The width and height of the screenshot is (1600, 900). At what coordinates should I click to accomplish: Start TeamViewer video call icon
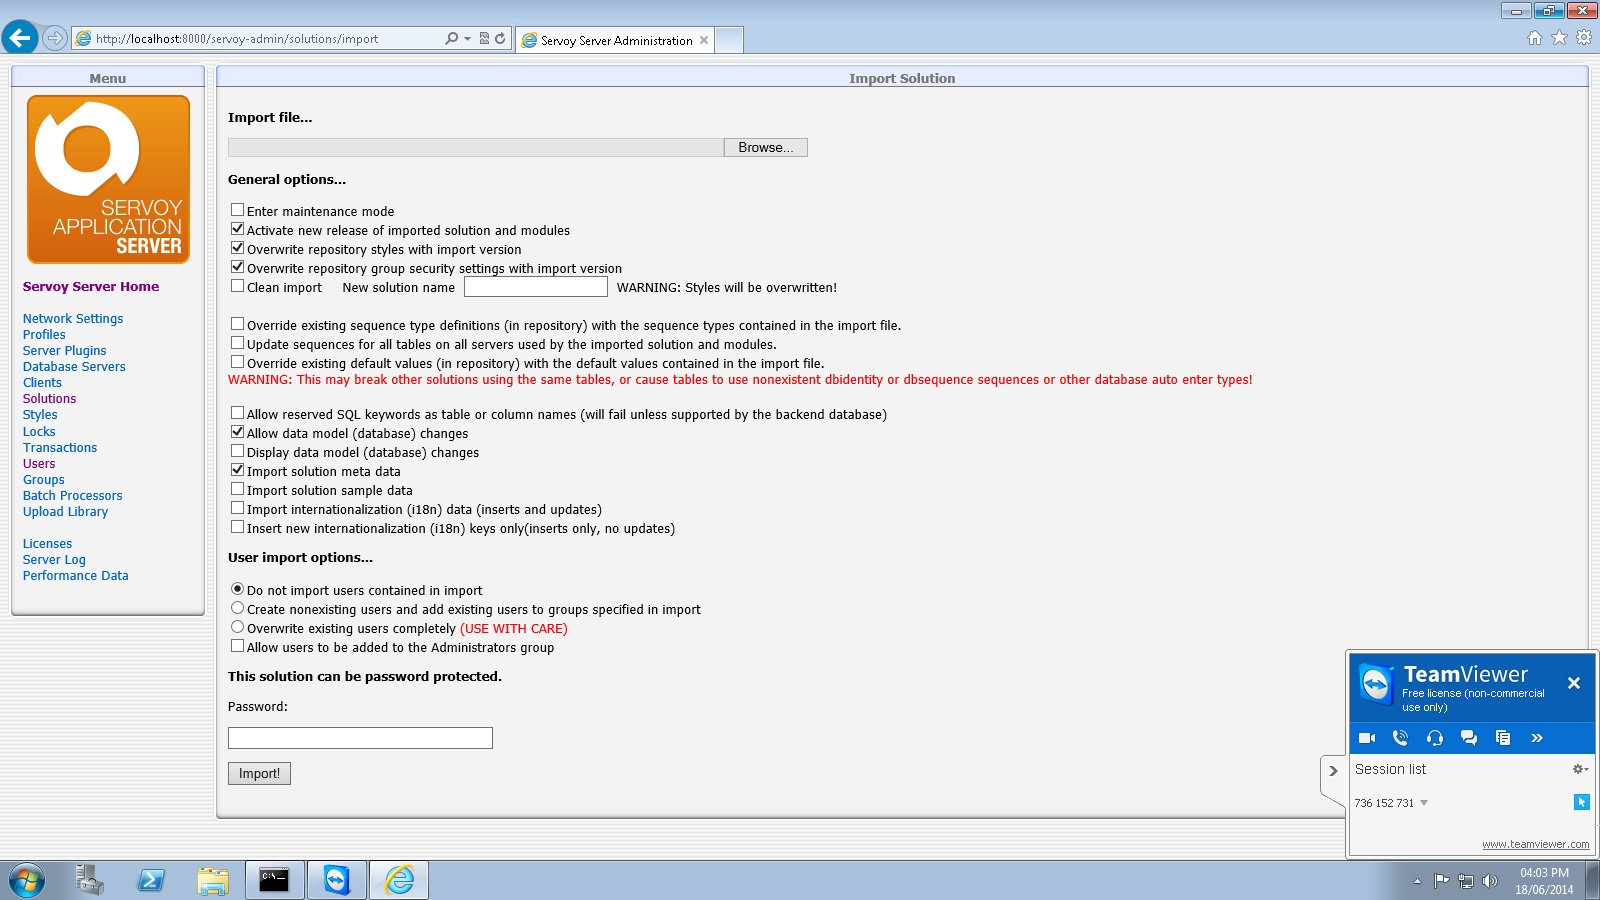[1367, 738]
